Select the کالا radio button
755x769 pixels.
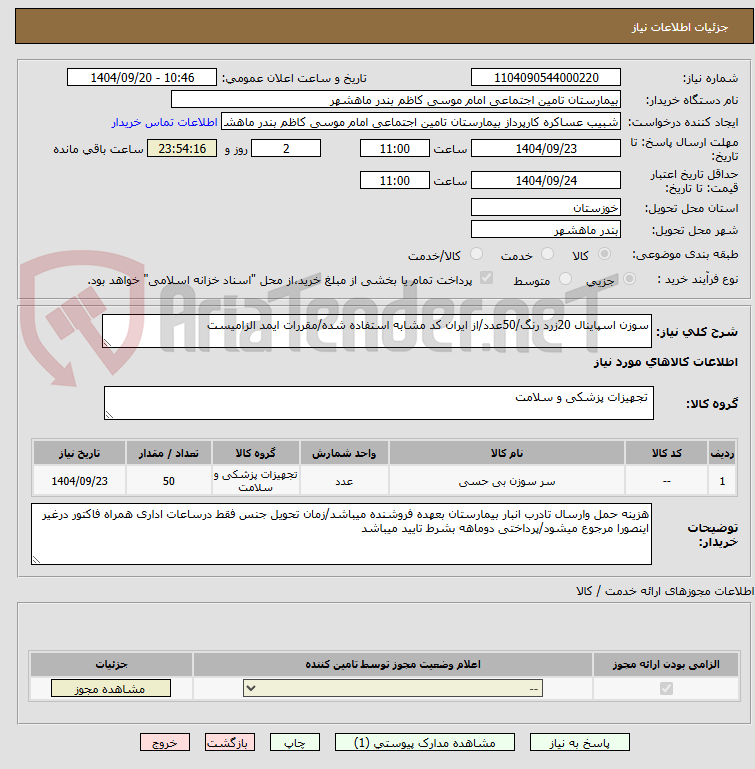pyautogui.click(x=604, y=254)
